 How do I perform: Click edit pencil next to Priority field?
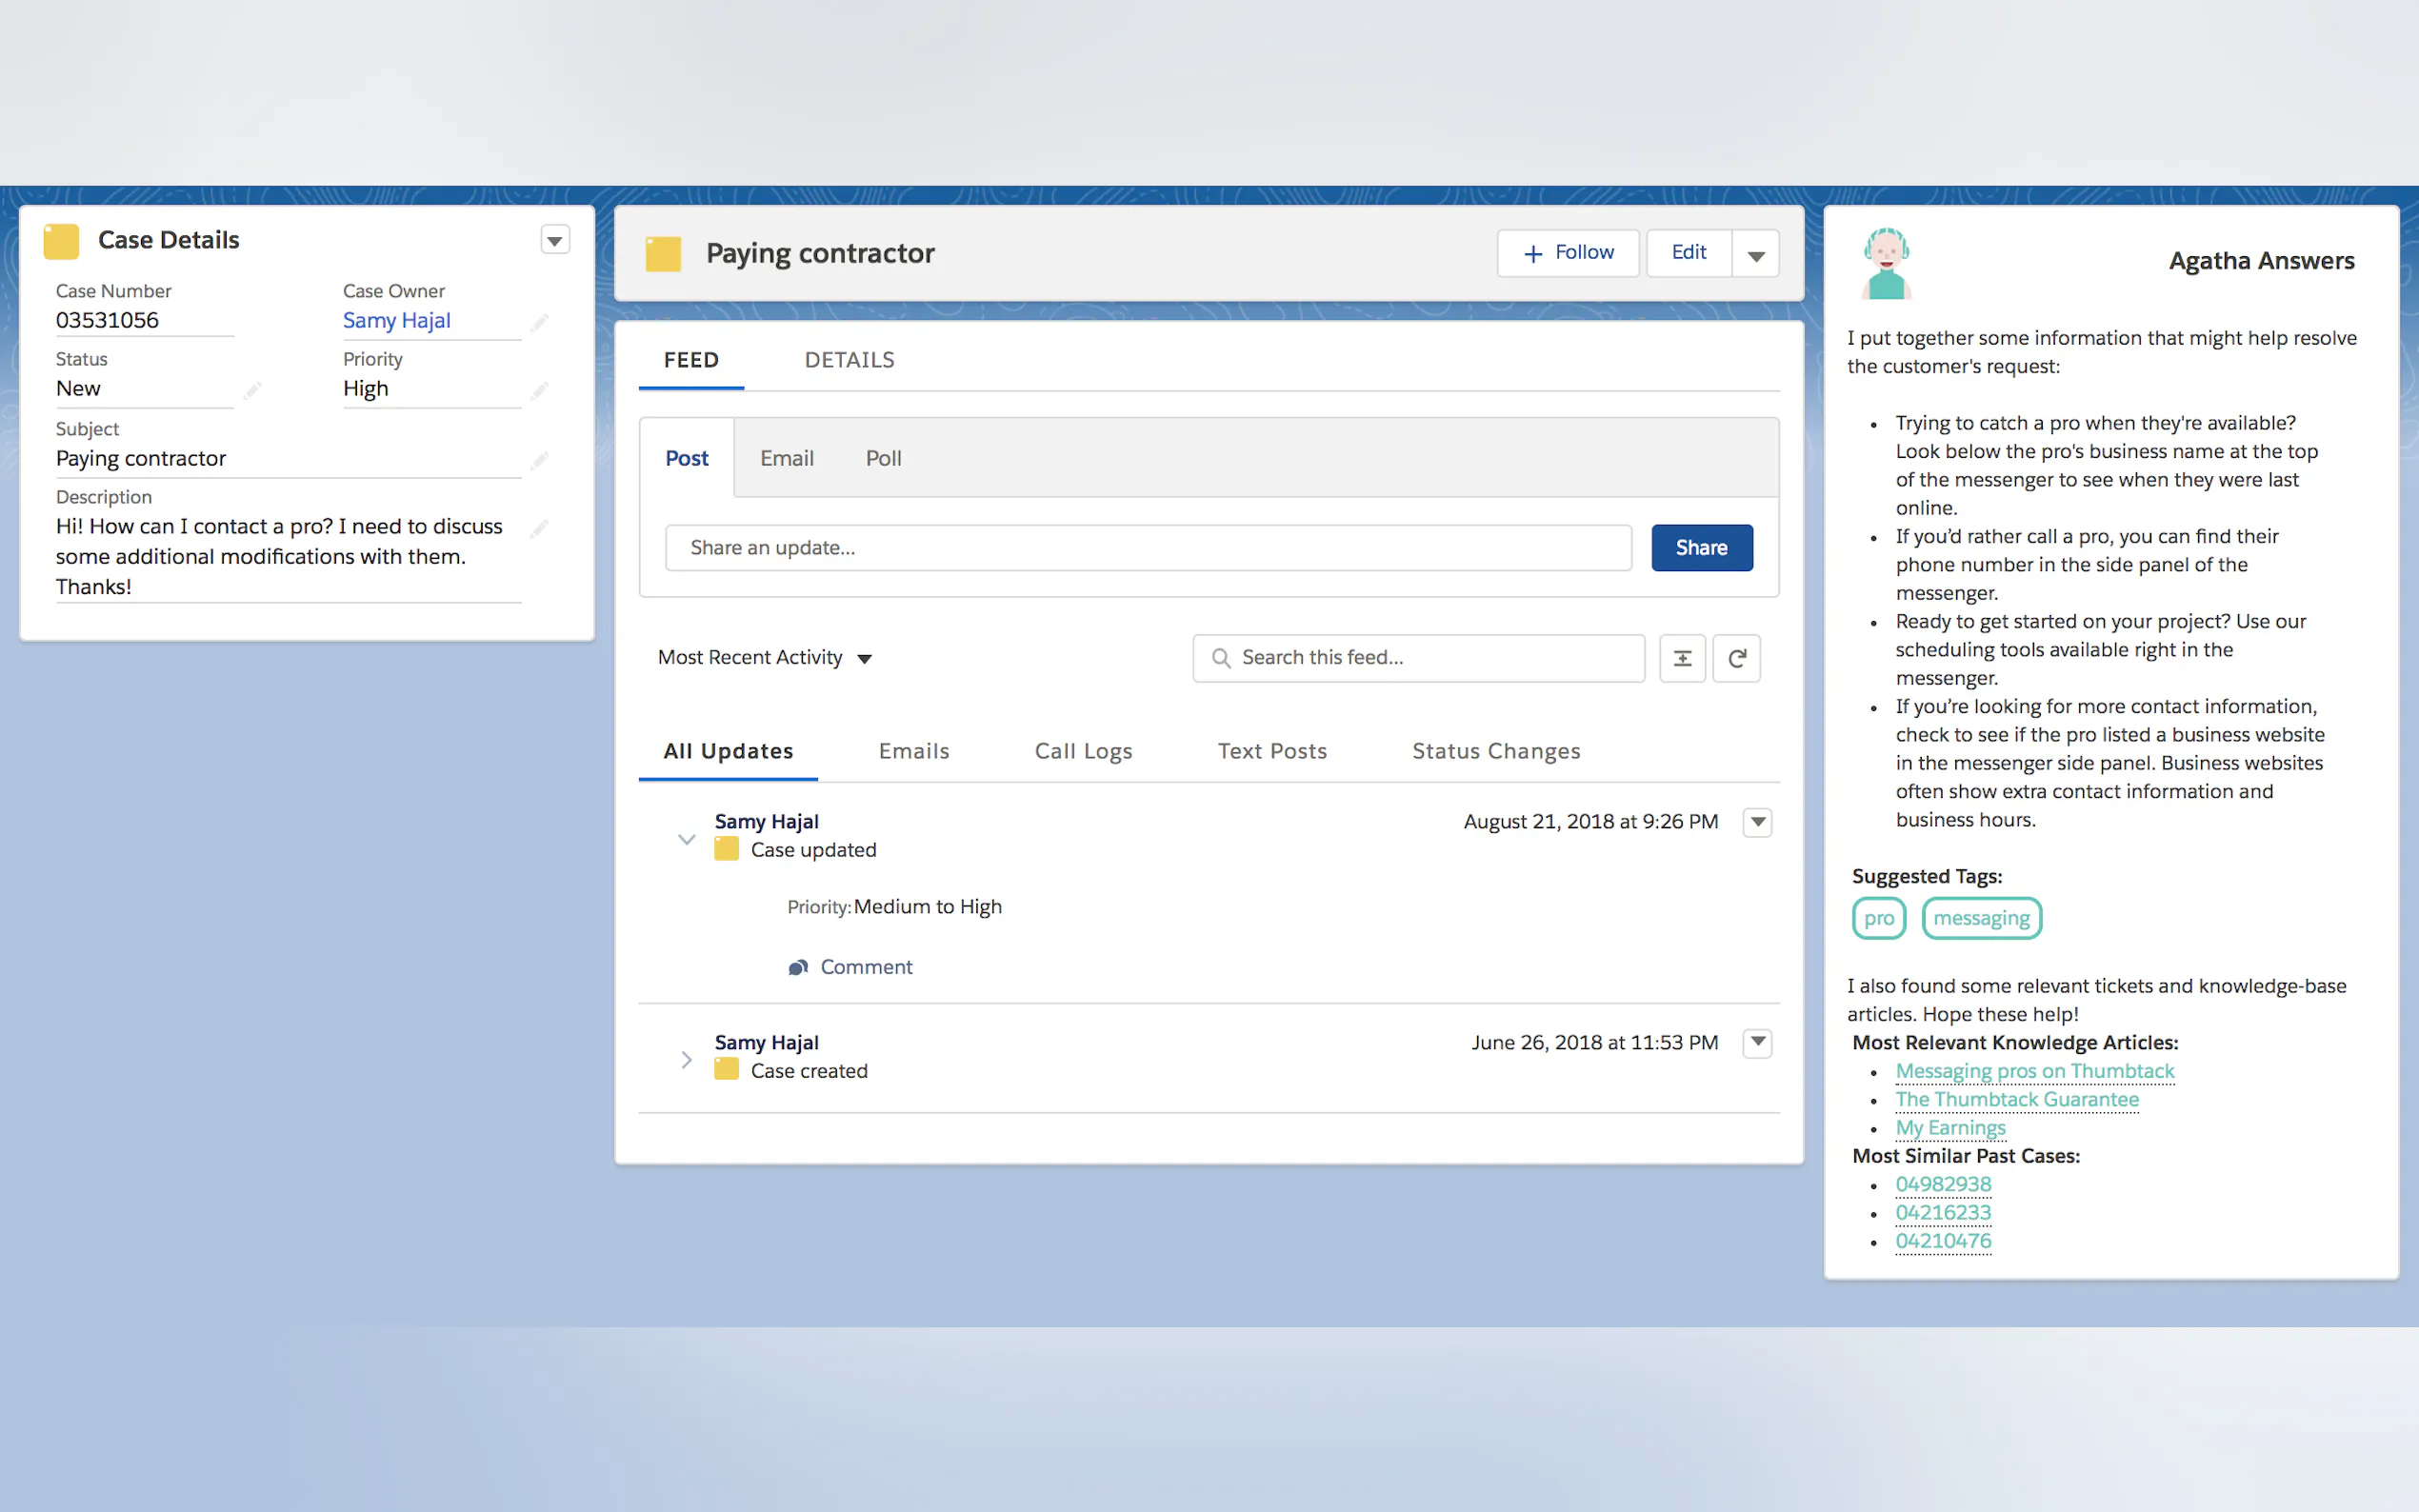coord(540,390)
